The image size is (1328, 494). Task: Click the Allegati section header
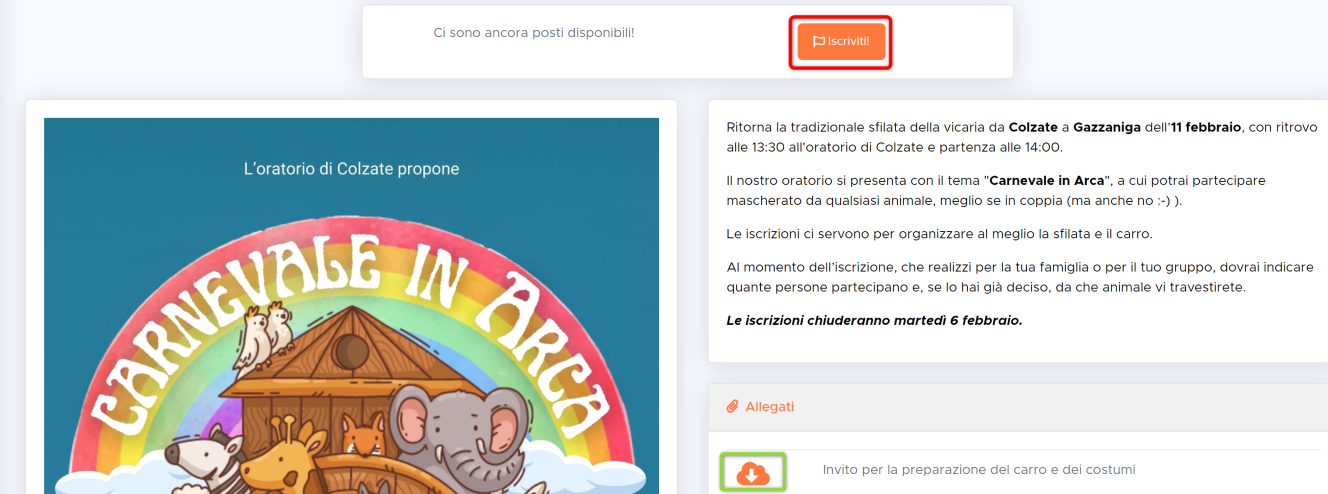1018,407
